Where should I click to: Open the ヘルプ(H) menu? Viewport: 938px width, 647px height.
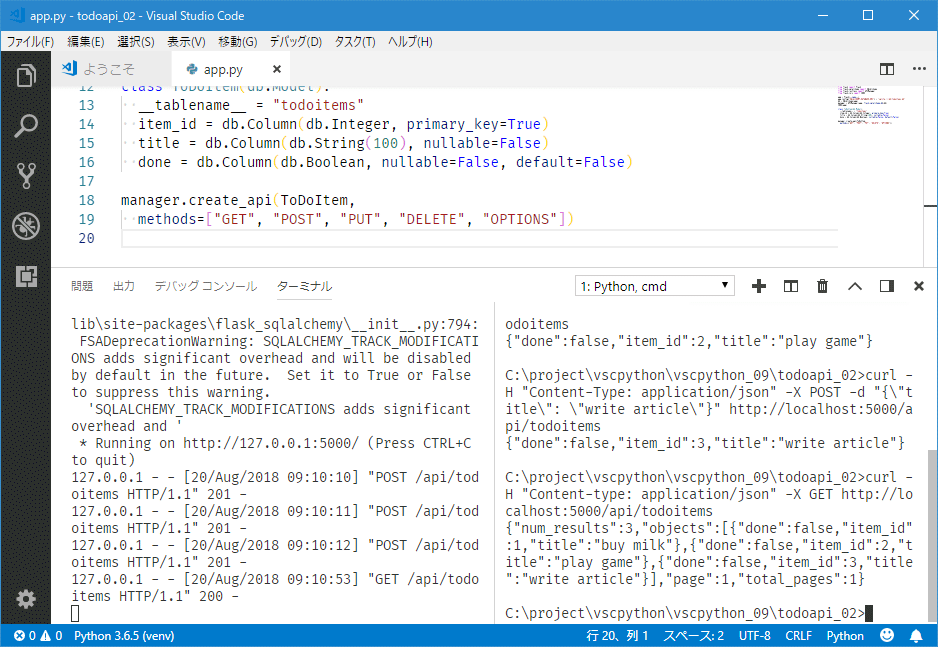pyautogui.click(x=410, y=41)
